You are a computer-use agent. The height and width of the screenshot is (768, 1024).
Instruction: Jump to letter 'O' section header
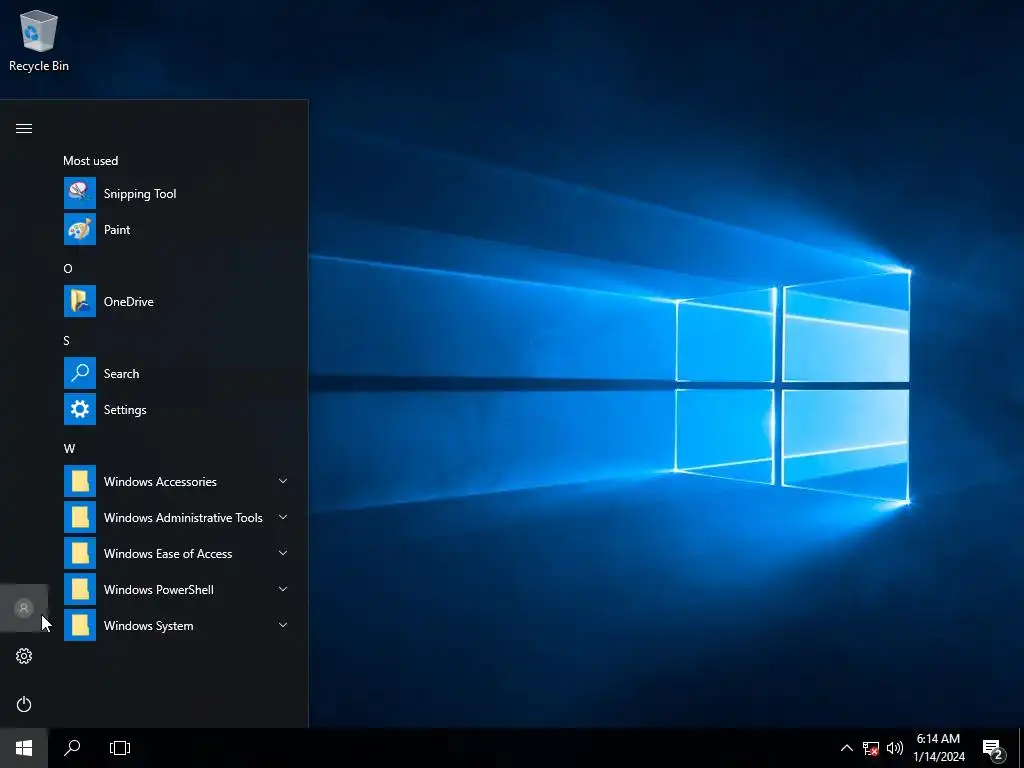(x=68, y=268)
